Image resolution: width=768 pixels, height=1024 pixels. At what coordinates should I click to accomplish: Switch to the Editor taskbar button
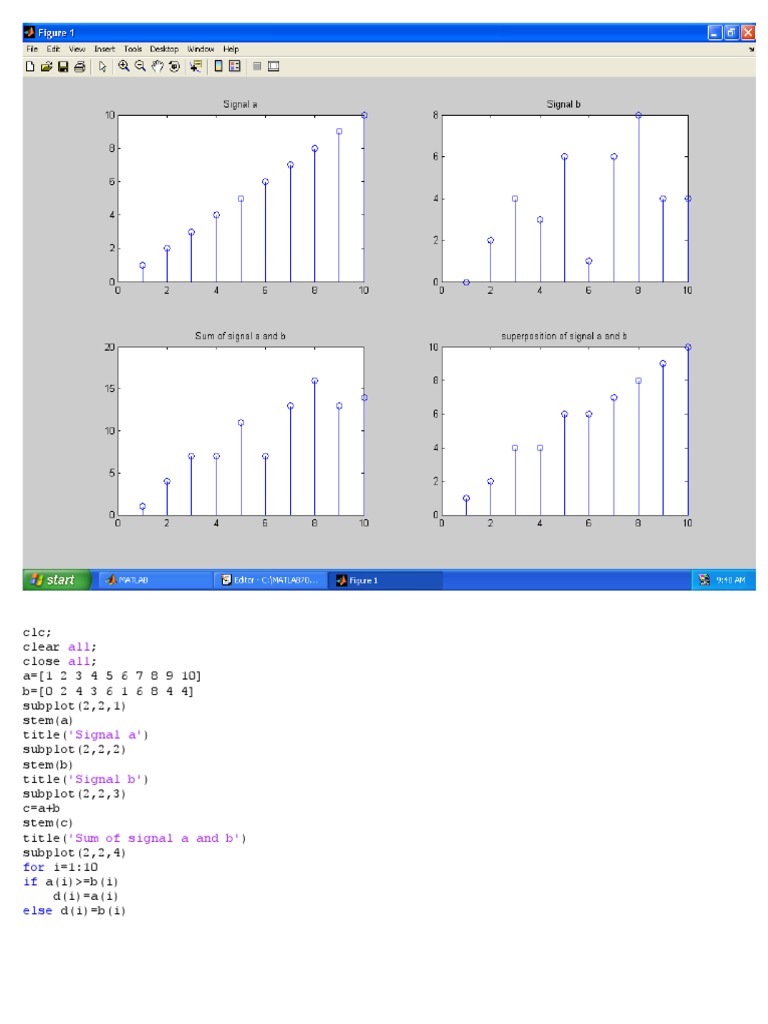271,580
